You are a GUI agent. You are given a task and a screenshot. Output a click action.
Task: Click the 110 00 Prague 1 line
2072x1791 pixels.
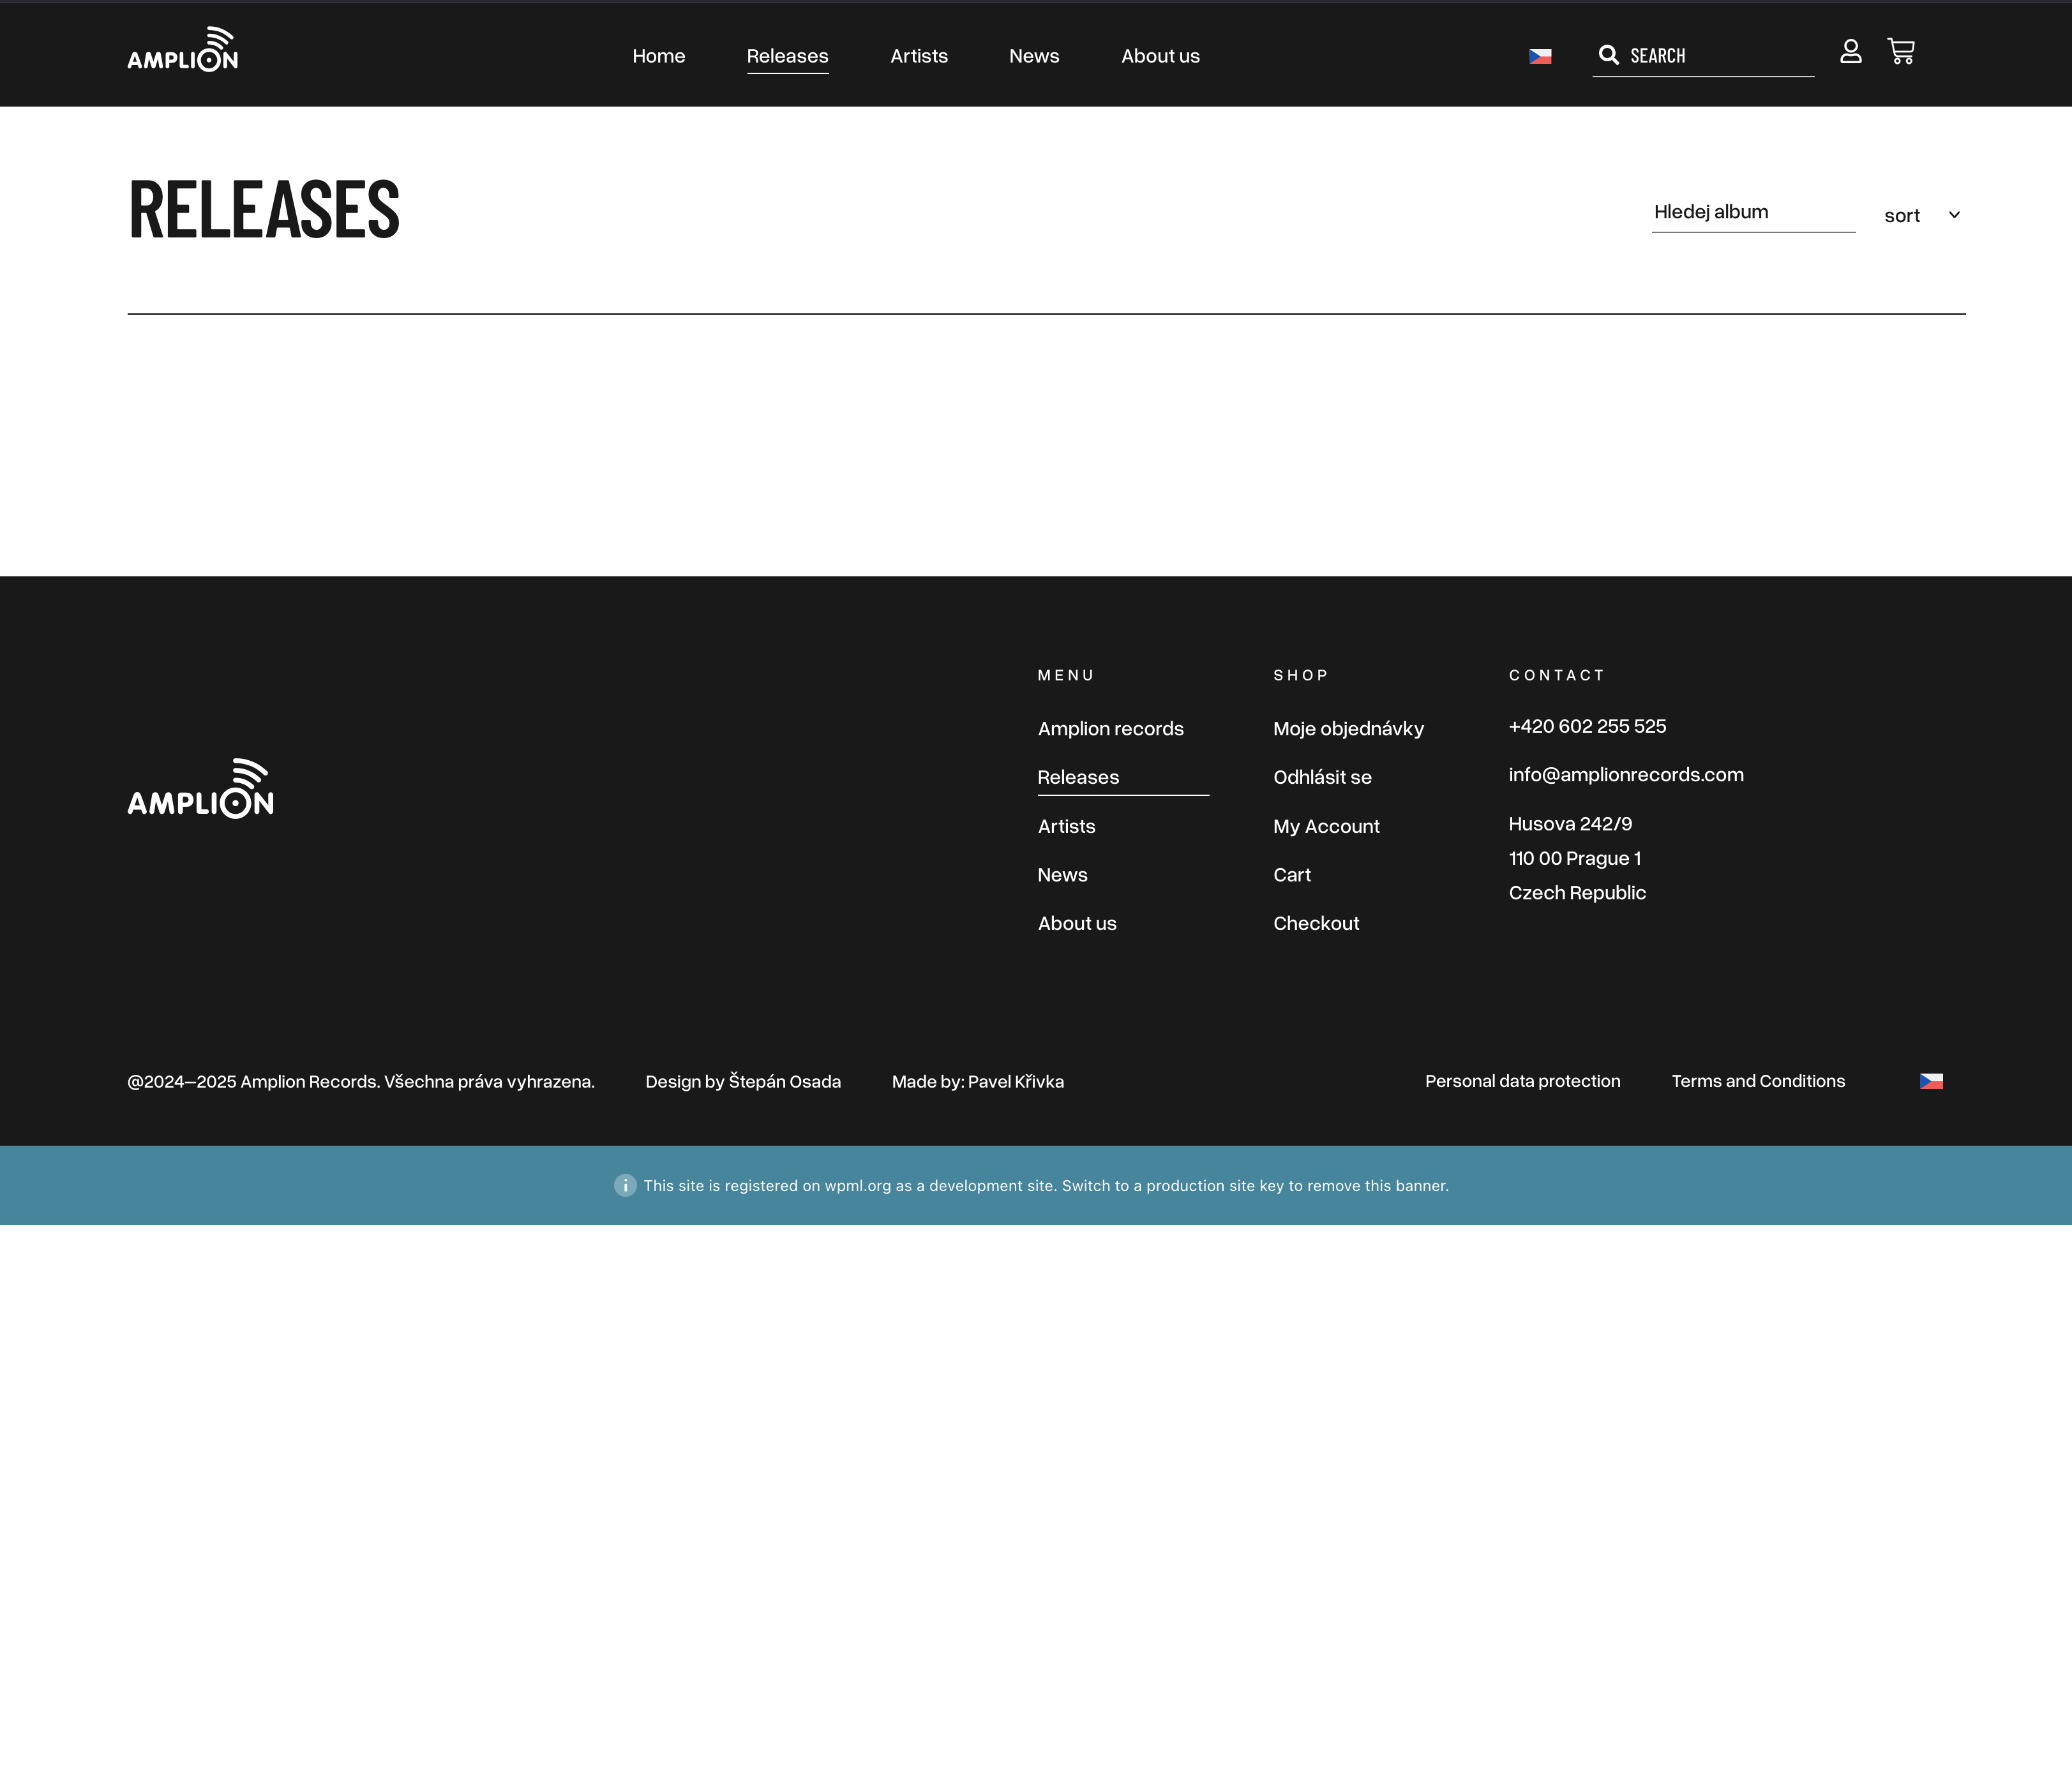[1574, 858]
